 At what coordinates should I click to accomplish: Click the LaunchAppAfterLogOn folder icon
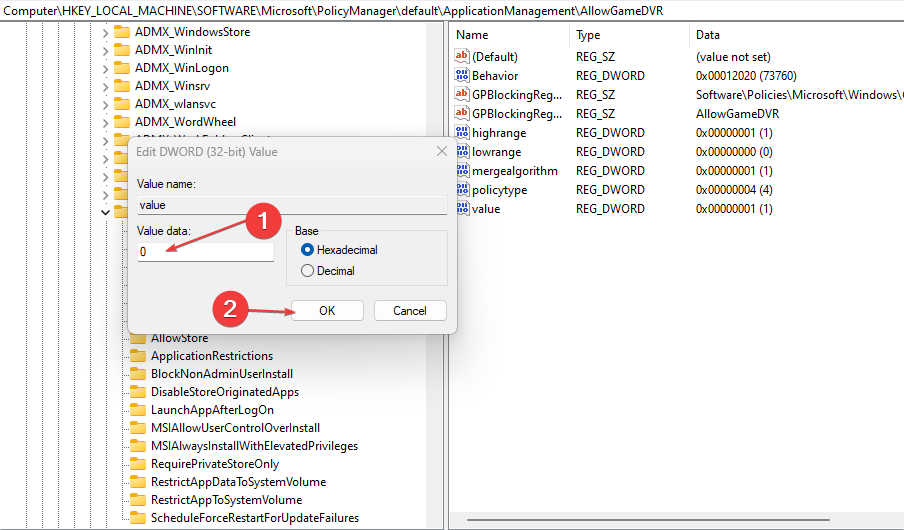(138, 409)
